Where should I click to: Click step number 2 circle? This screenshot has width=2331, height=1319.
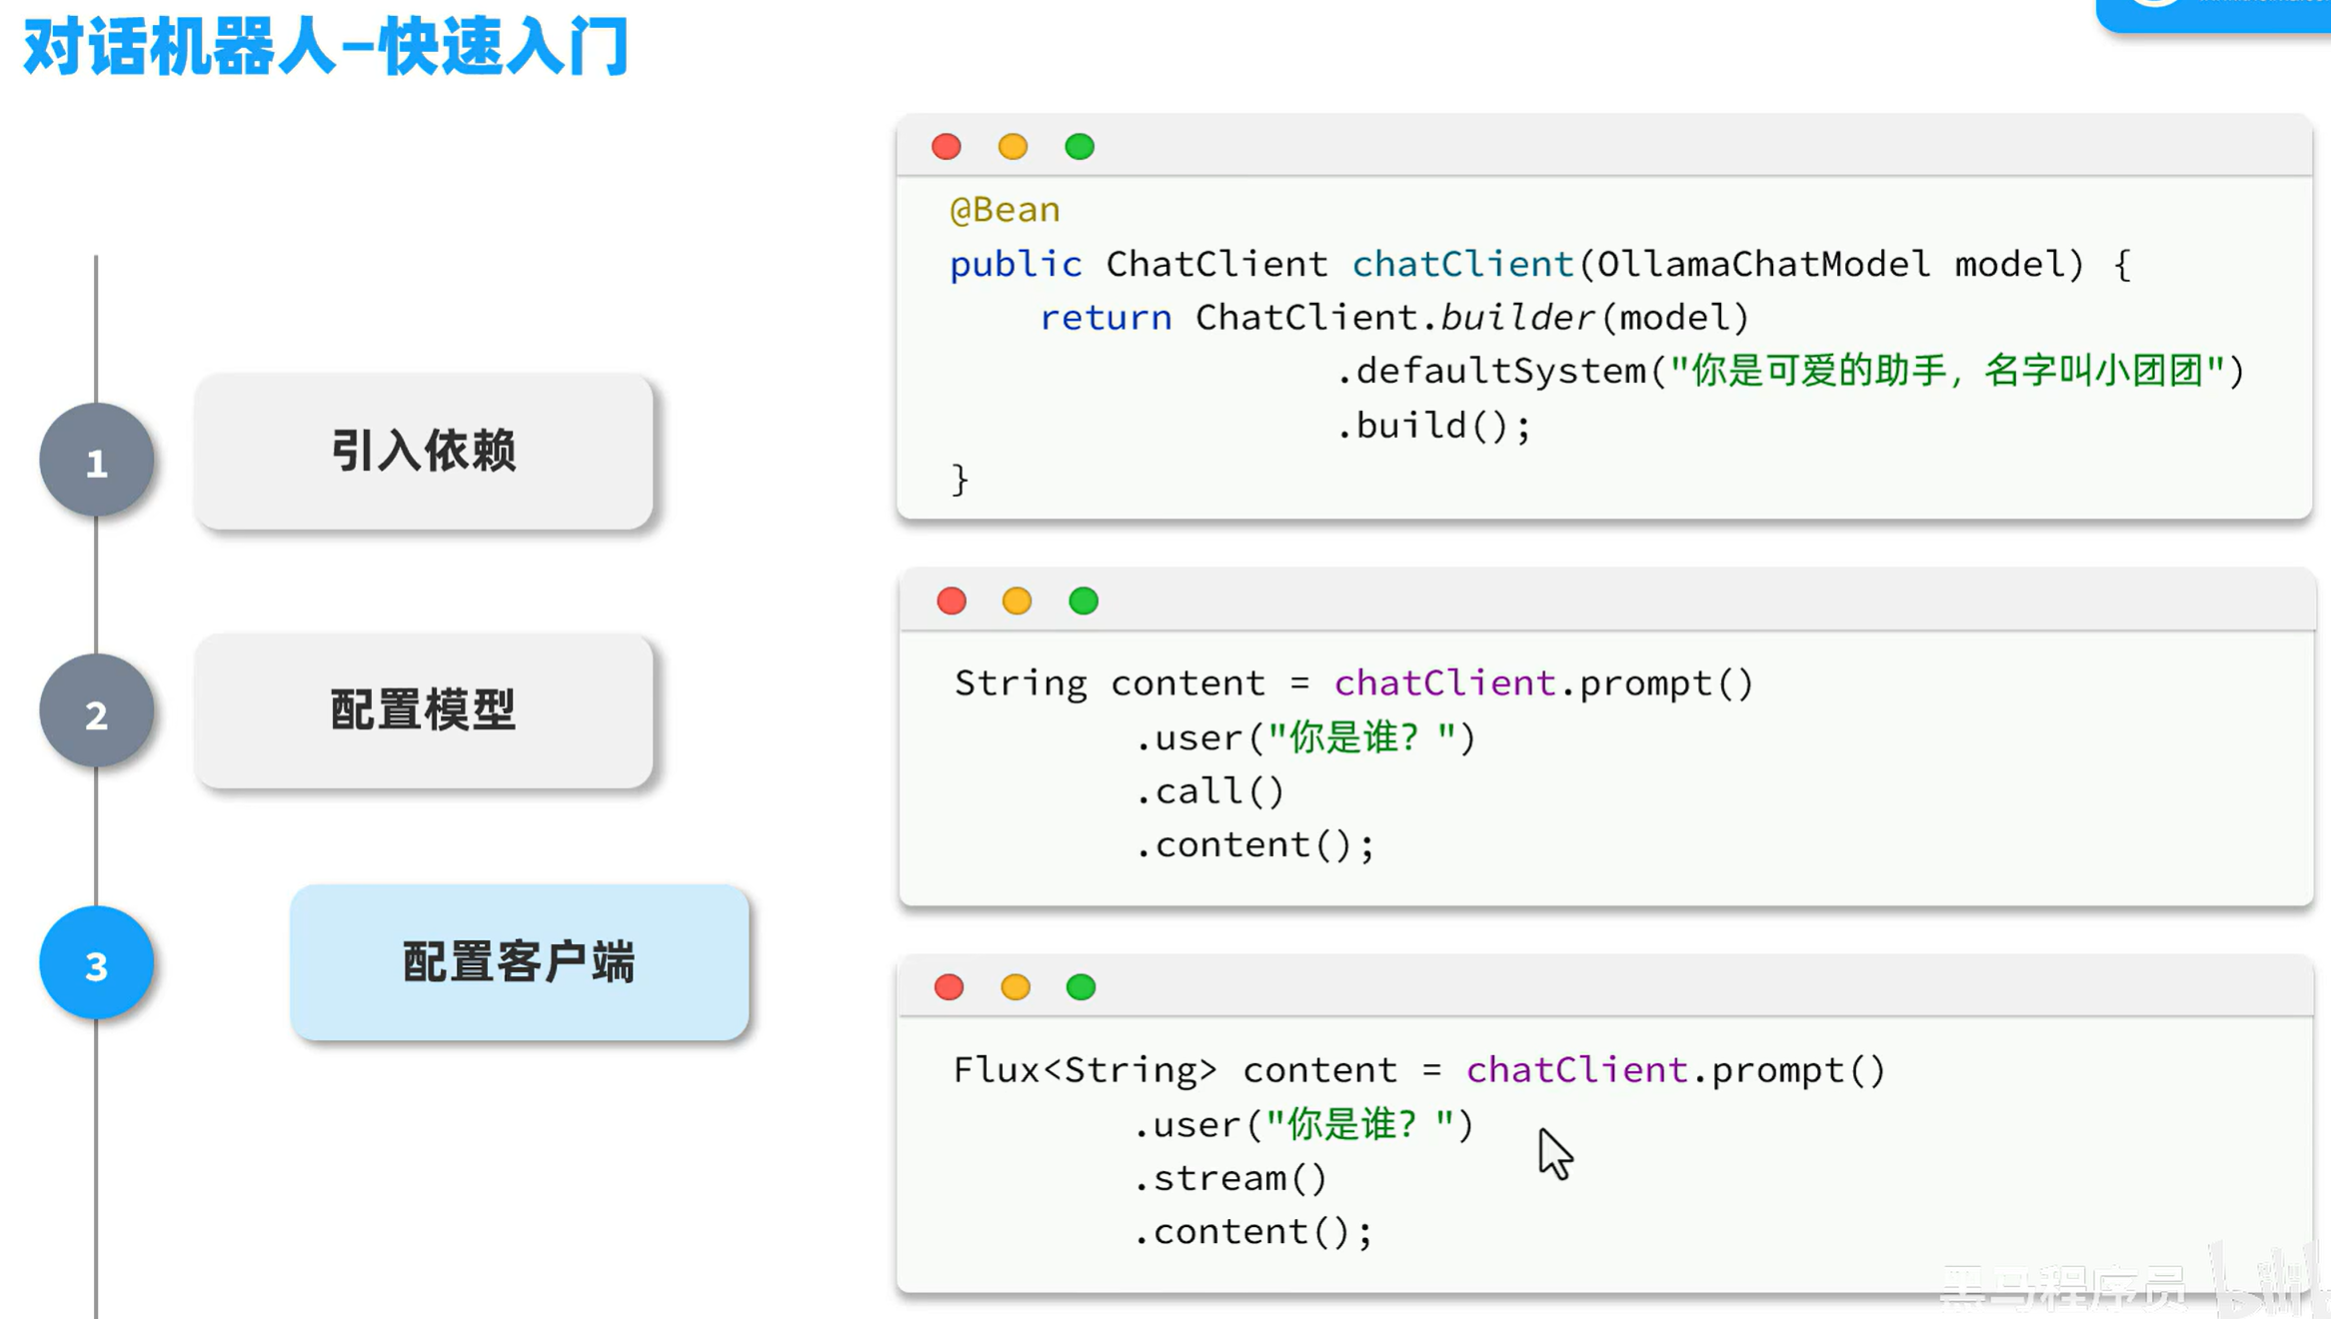[x=96, y=712]
